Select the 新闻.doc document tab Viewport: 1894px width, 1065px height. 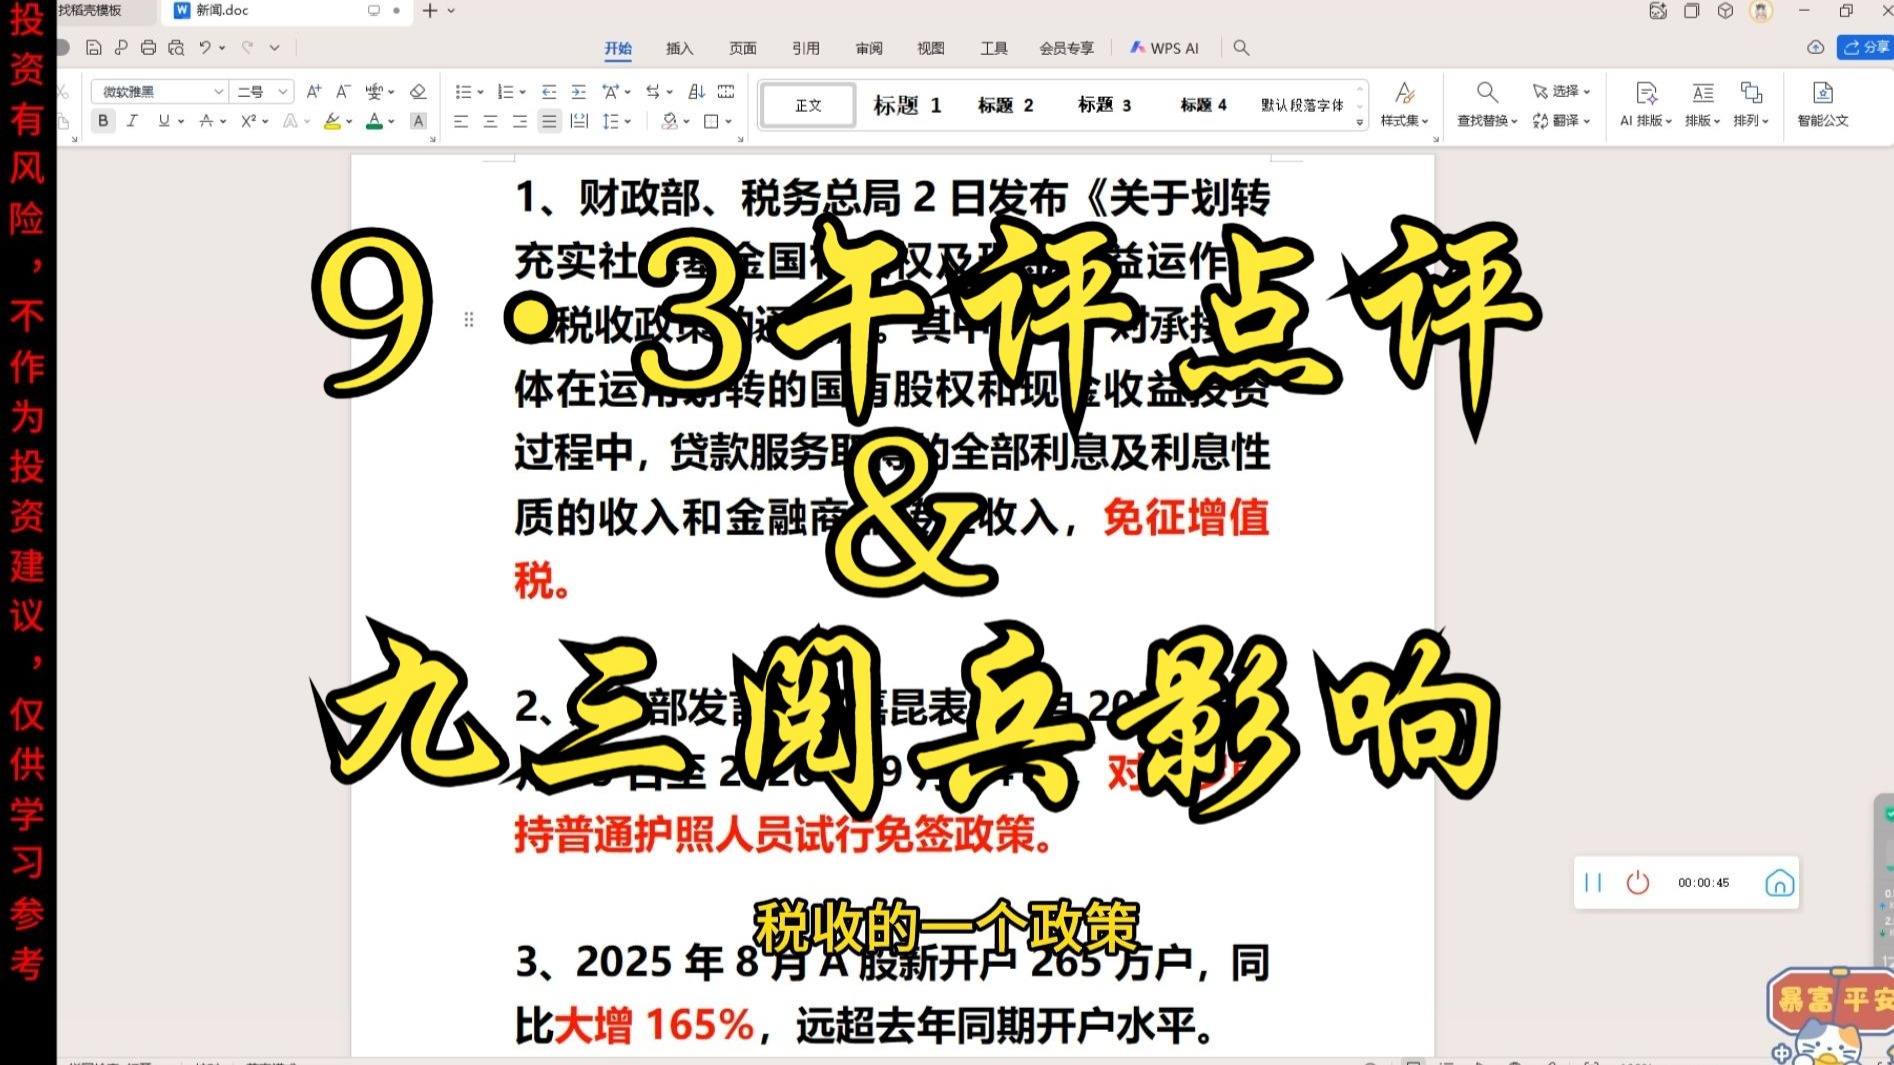pyautogui.click(x=285, y=11)
